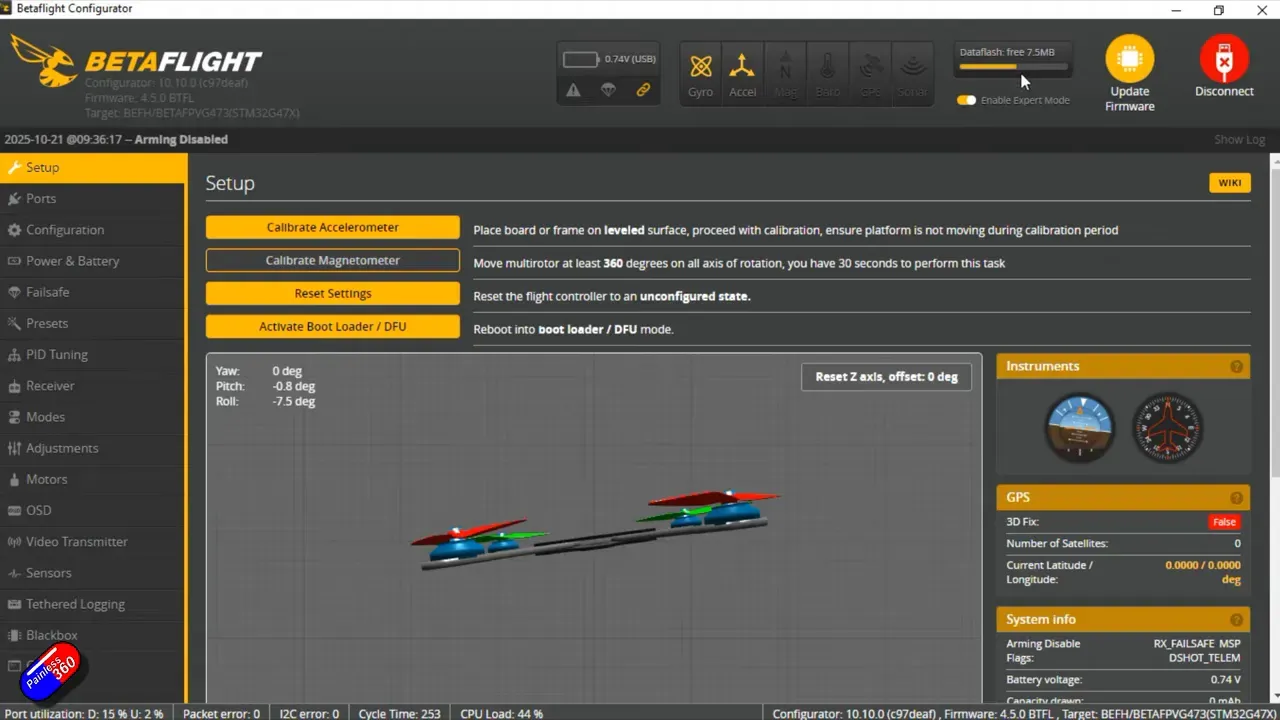Enable Expert Mode
The width and height of the screenshot is (1280, 720).
(966, 100)
